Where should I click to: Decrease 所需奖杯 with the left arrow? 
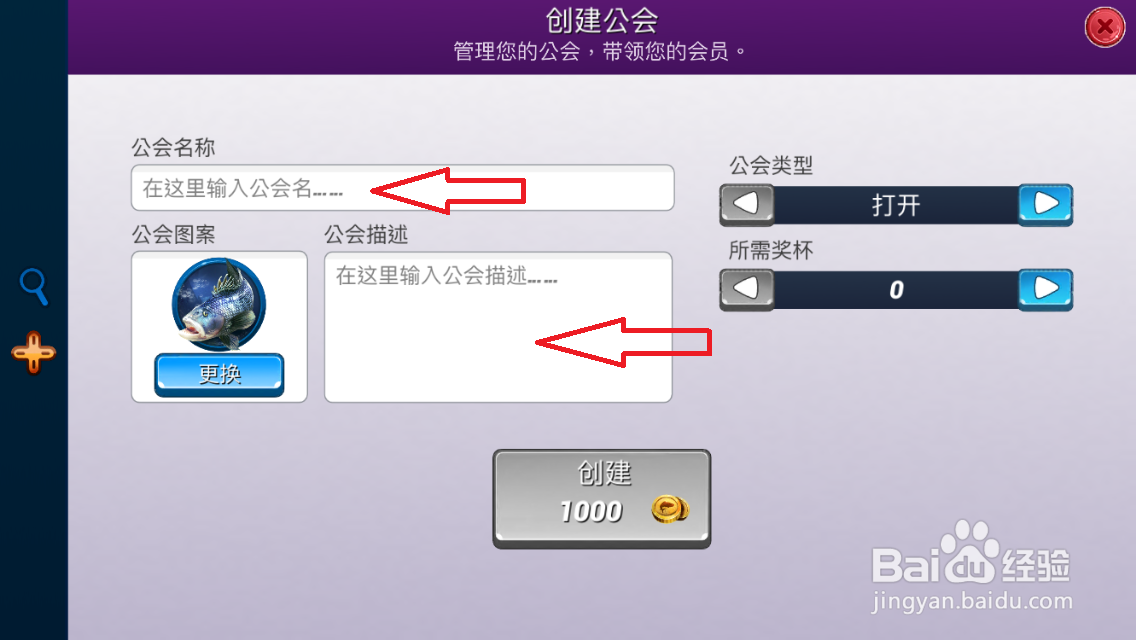[746, 289]
